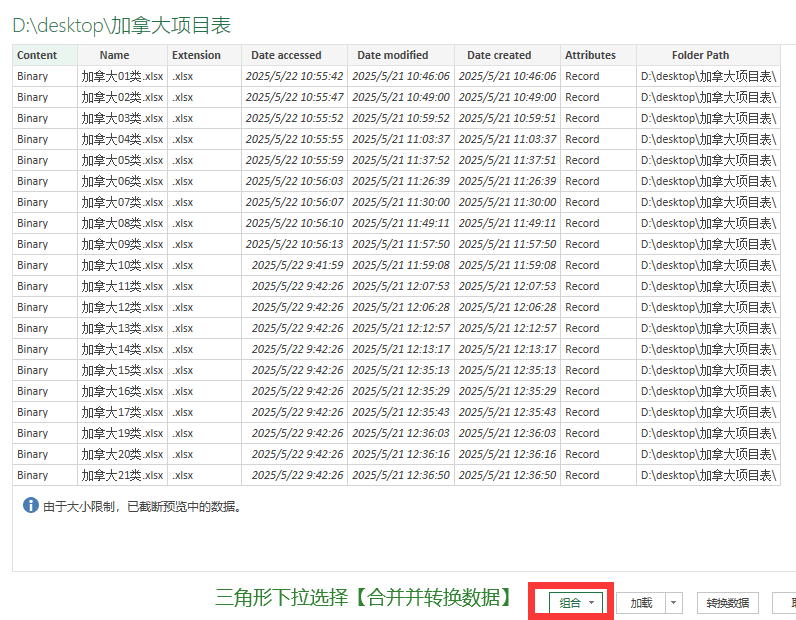Click Date modified 2025/5/21 10:59:52 cell

[x=401, y=118]
